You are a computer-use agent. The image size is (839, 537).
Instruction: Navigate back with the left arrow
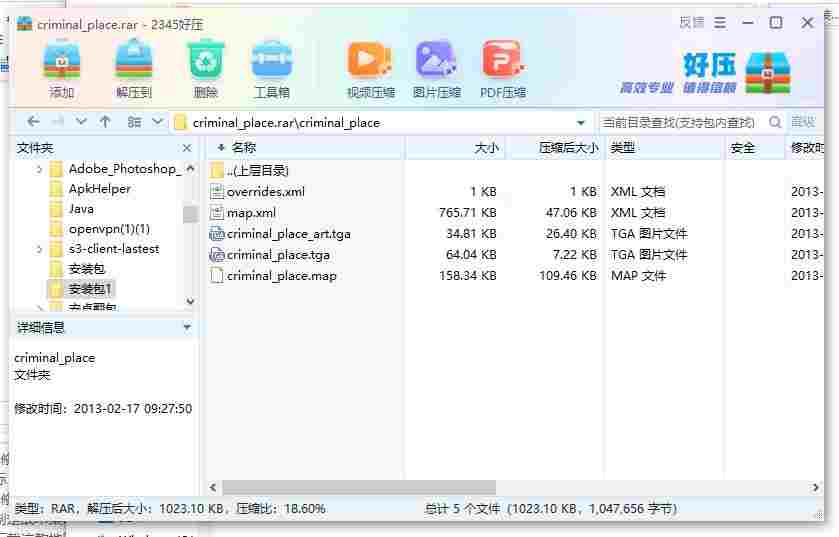coord(33,122)
